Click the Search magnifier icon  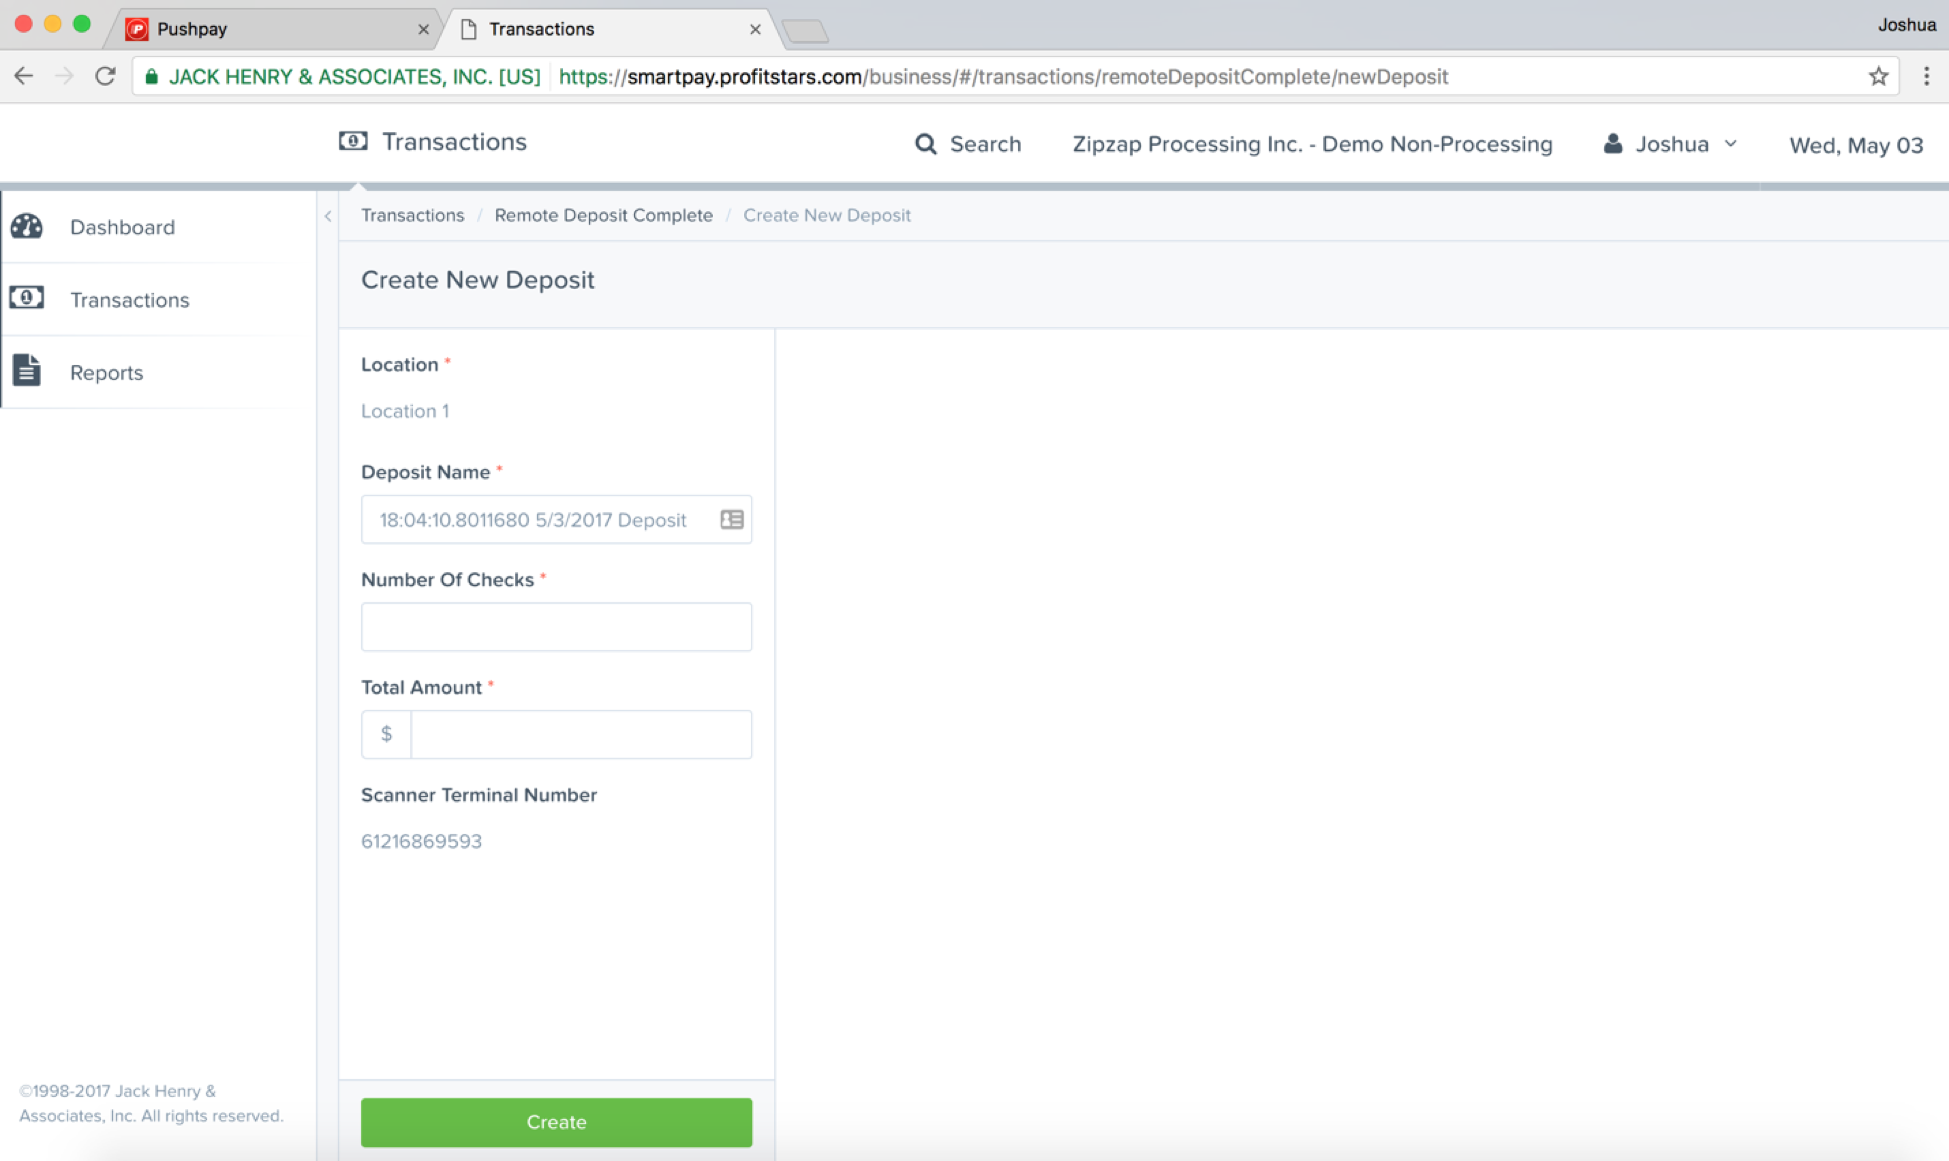(925, 143)
